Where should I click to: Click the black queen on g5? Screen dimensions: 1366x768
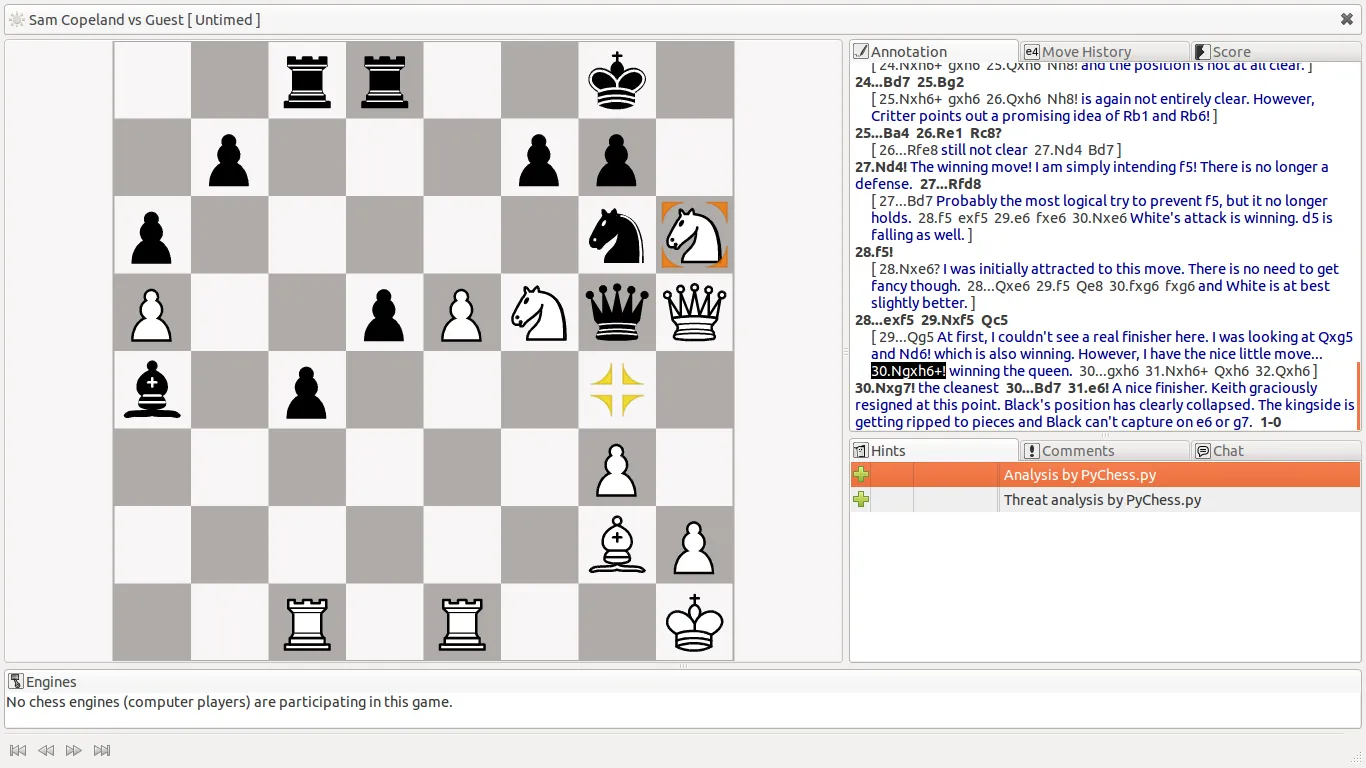point(617,313)
